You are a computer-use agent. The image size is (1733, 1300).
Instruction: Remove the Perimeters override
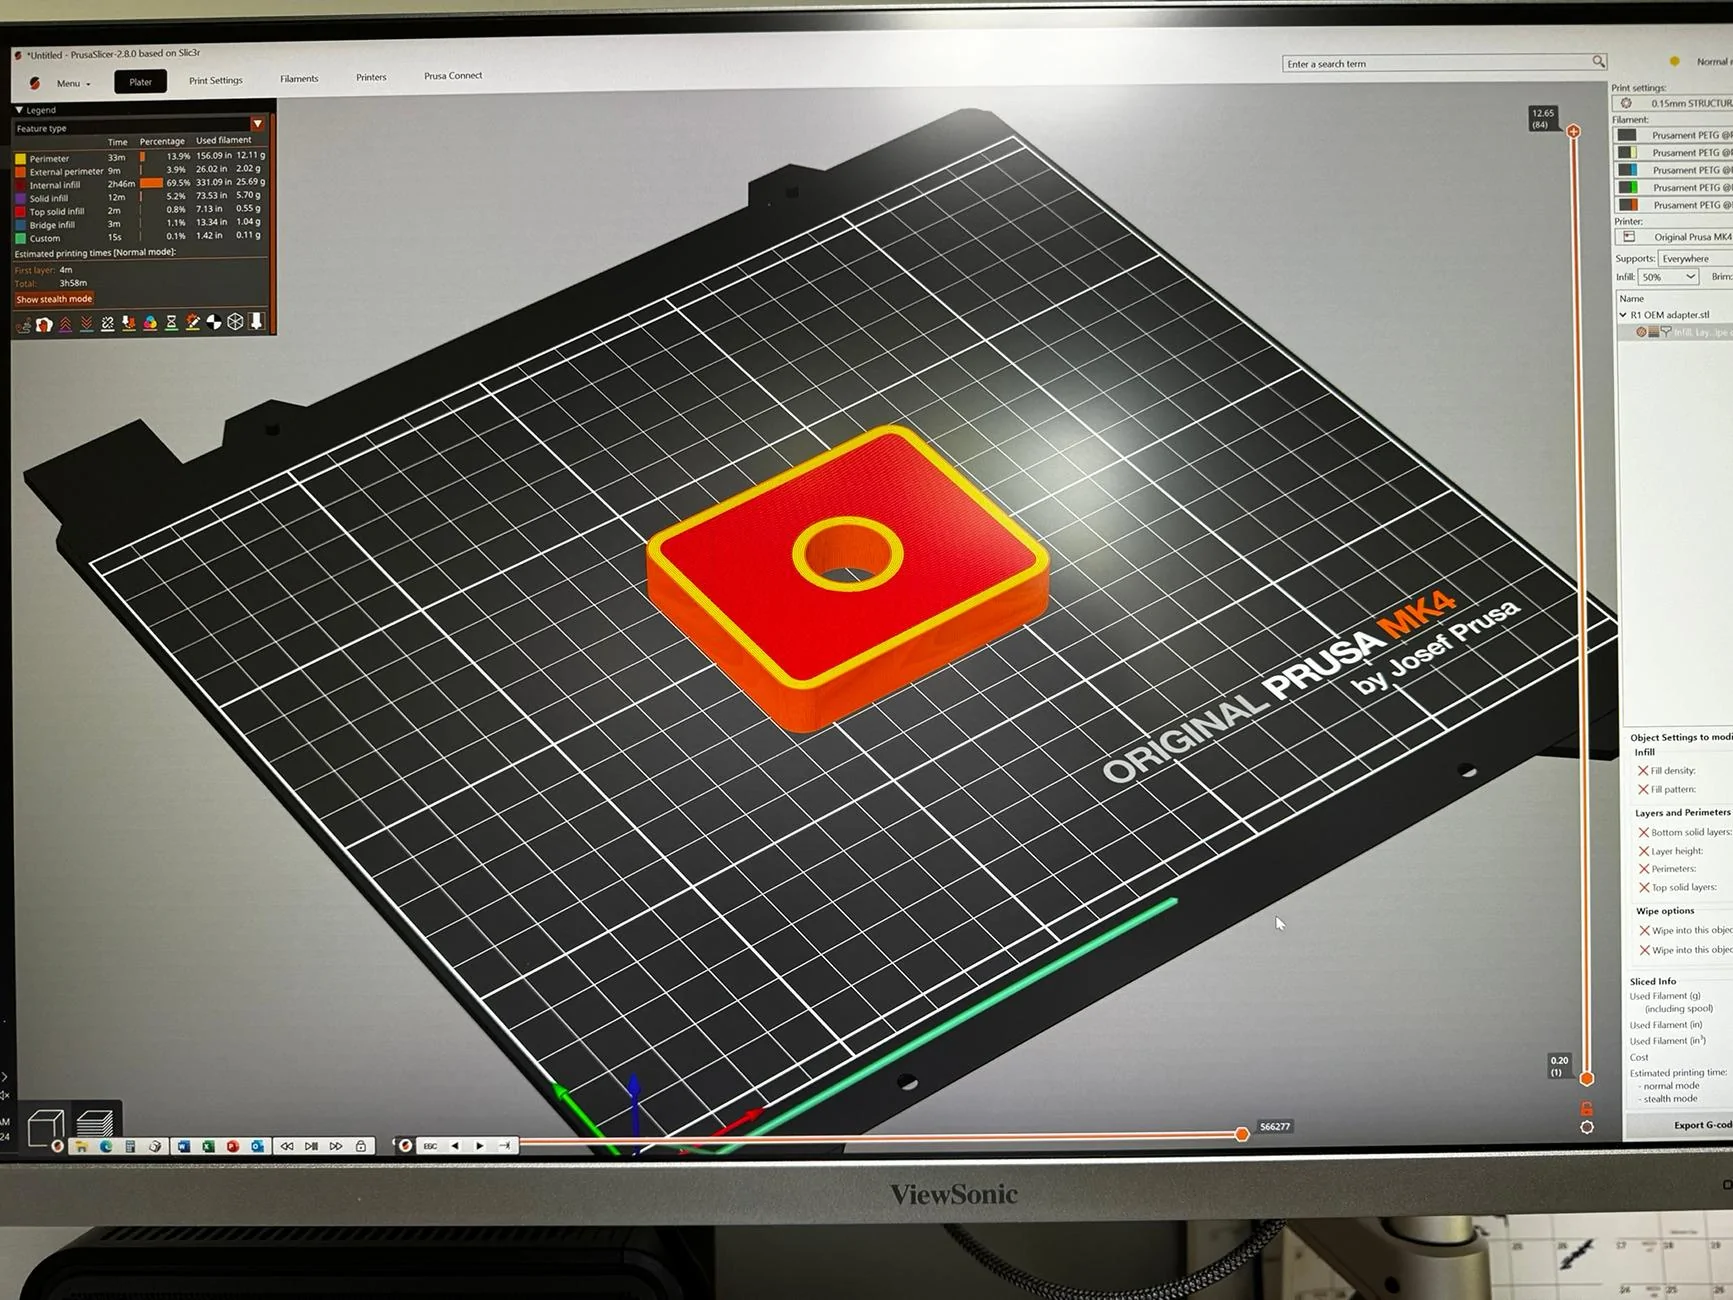point(1644,869)
